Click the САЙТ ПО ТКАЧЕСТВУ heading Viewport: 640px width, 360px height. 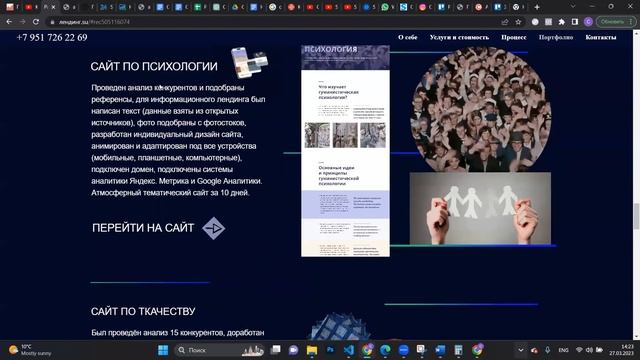[143, 311]
